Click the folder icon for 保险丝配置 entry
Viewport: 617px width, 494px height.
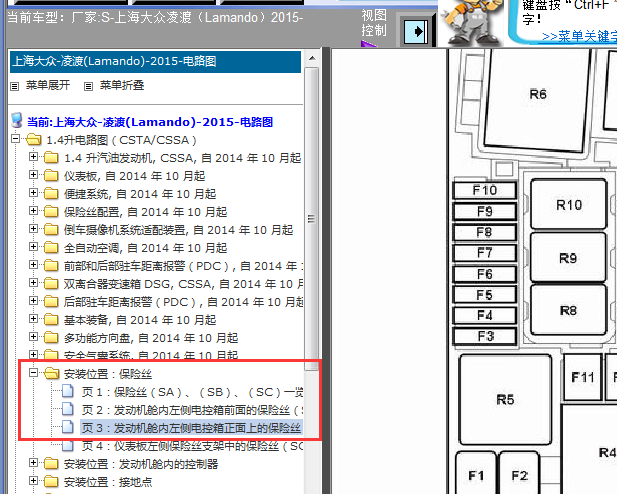pyautogui.click(x=51, y=212)
